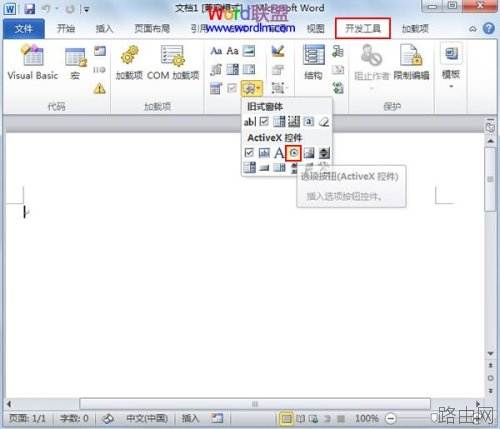Insert ActiveX Text Box control

pyautogui.click(x=264, y=153)
